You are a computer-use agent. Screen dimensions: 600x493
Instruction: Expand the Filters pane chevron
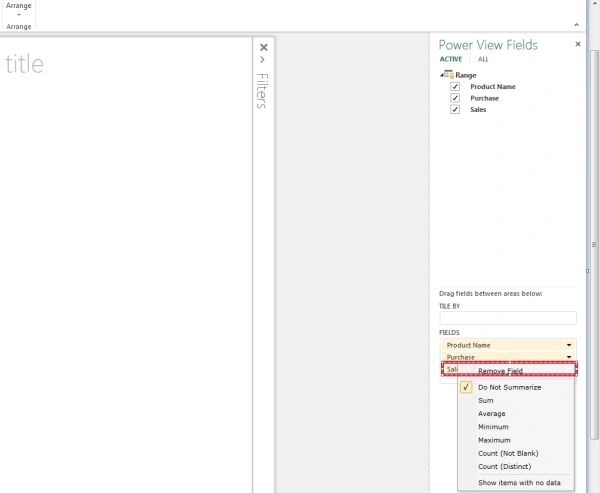262,60
